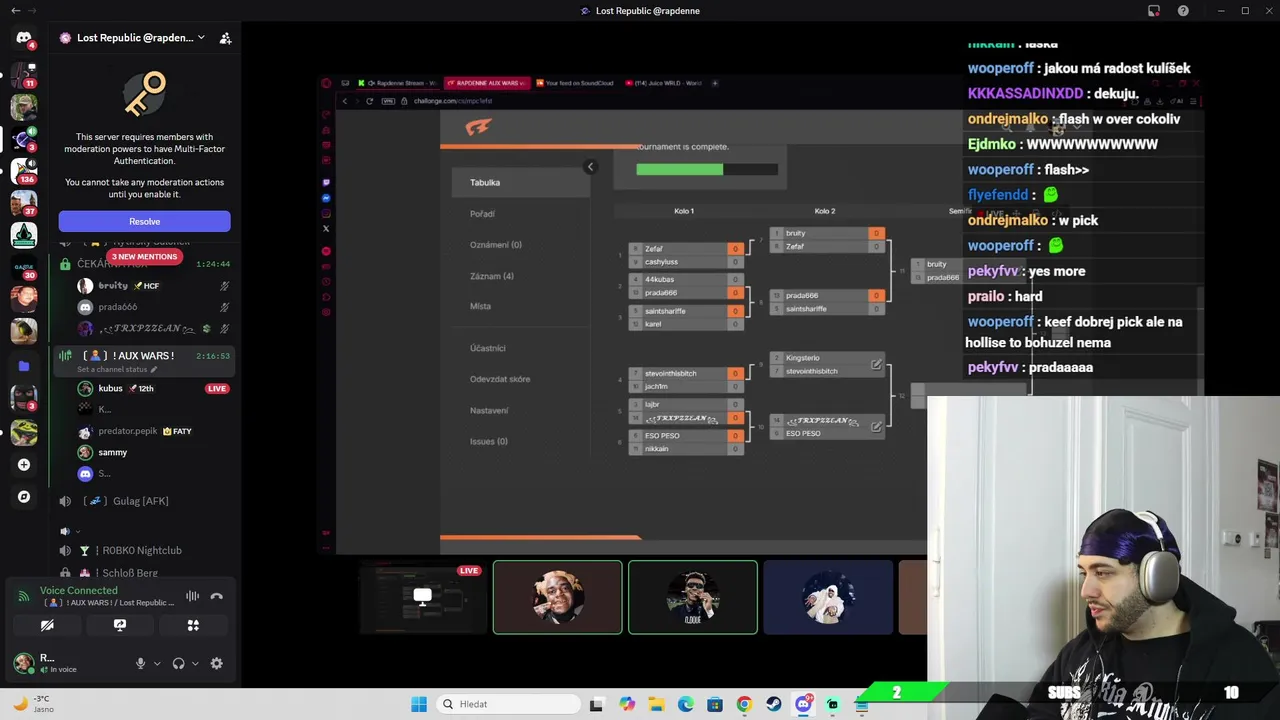The height and width of the screenshot is (720, 1280).
Task: Select first participant avatar tile
Action: (557, 598)
